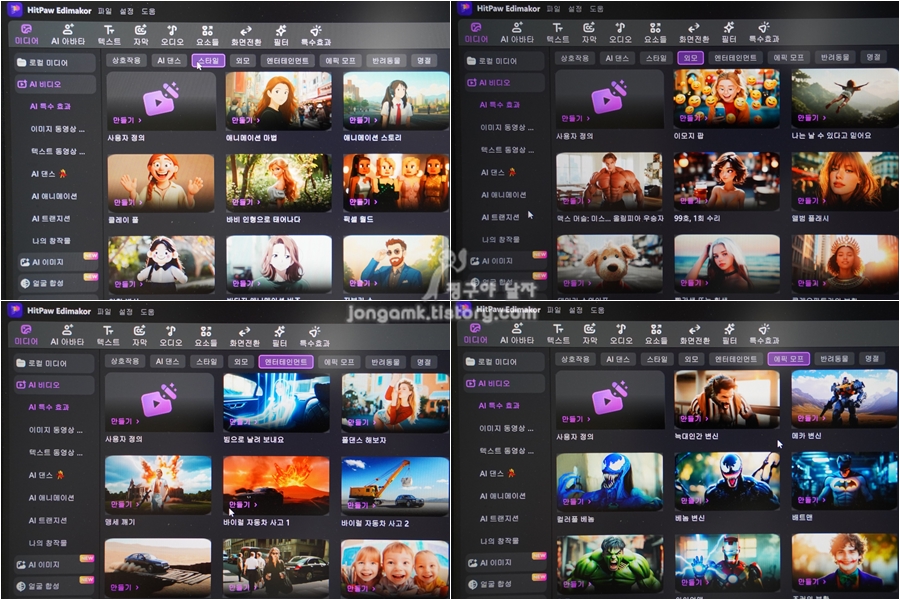Open 화면전환 icon in the 외모 view

pyautogui.click(x=694, y=33)
